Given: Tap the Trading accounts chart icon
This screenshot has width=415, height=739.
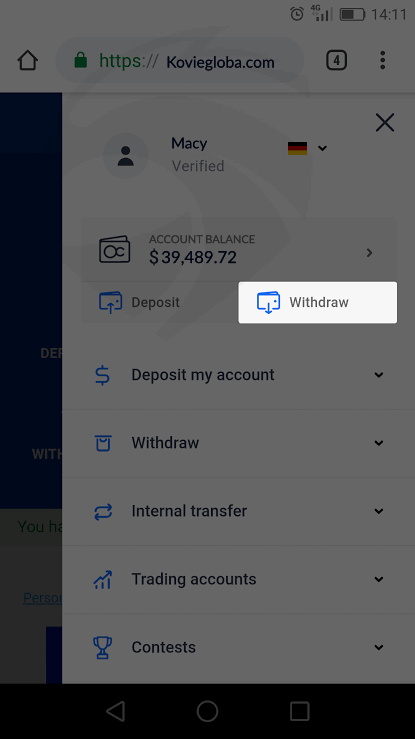Looking at the screenshot, I should pos(103,579).
